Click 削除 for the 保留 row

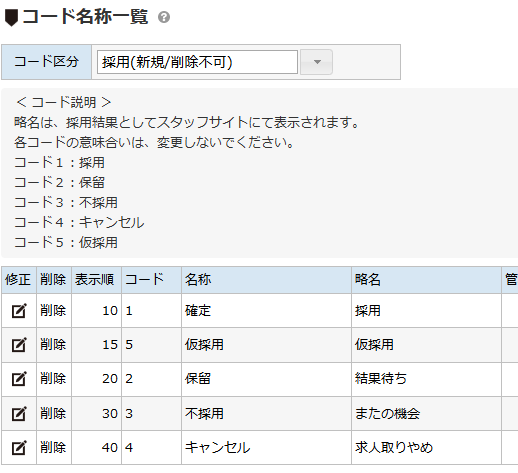tap(53, 379)
